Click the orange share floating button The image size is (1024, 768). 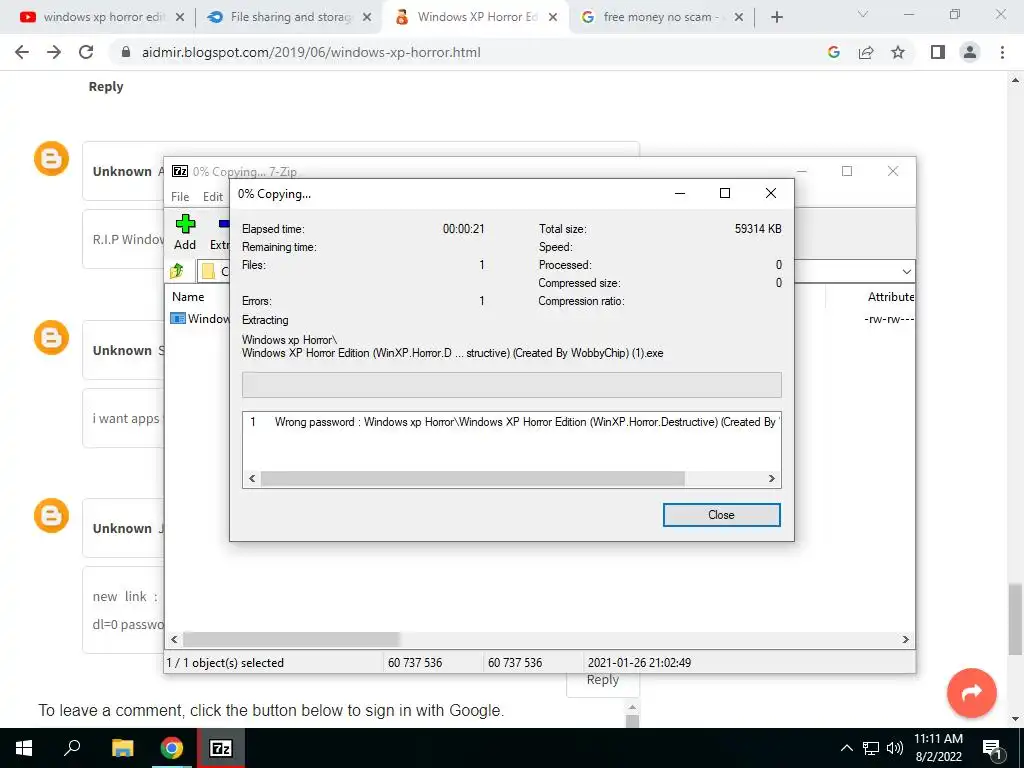(972, 692)
